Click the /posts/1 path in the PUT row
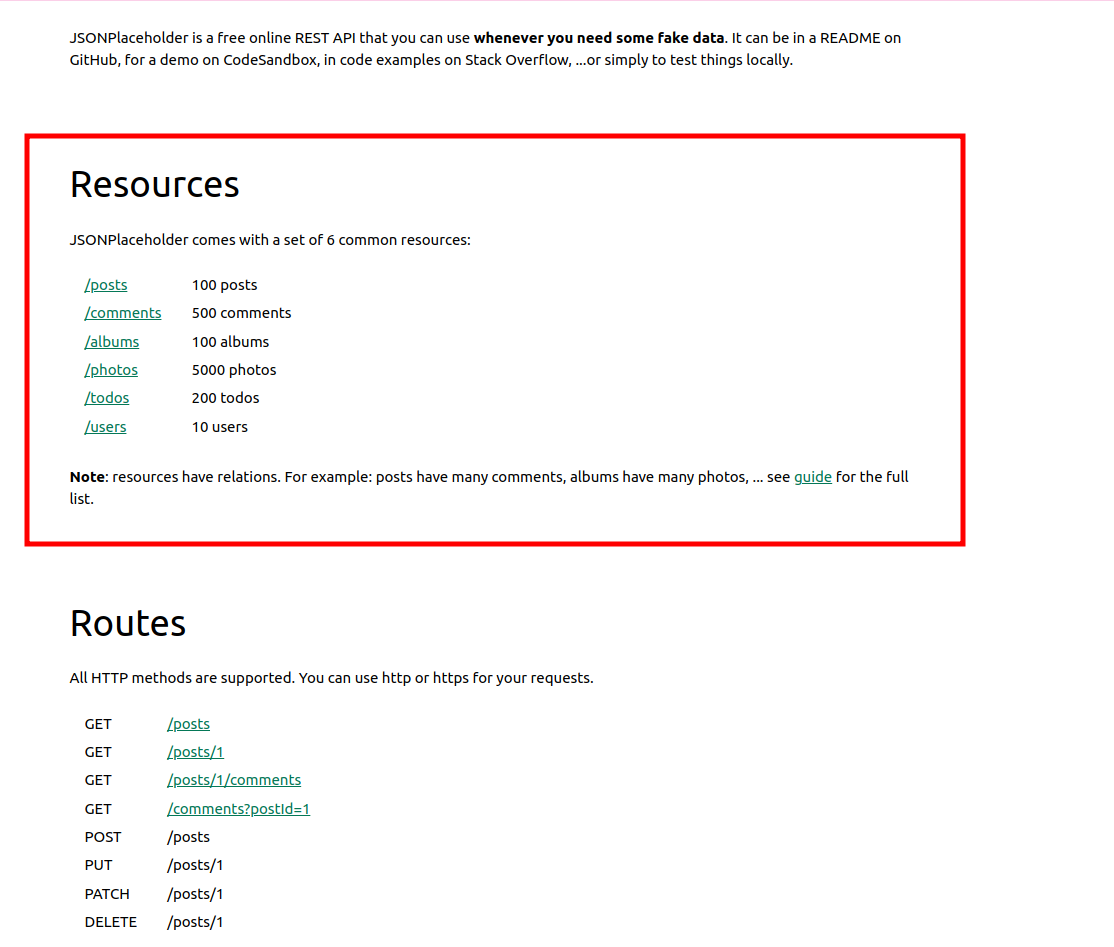This screenshot has height=947, width=1114. (x=195, y=865)
